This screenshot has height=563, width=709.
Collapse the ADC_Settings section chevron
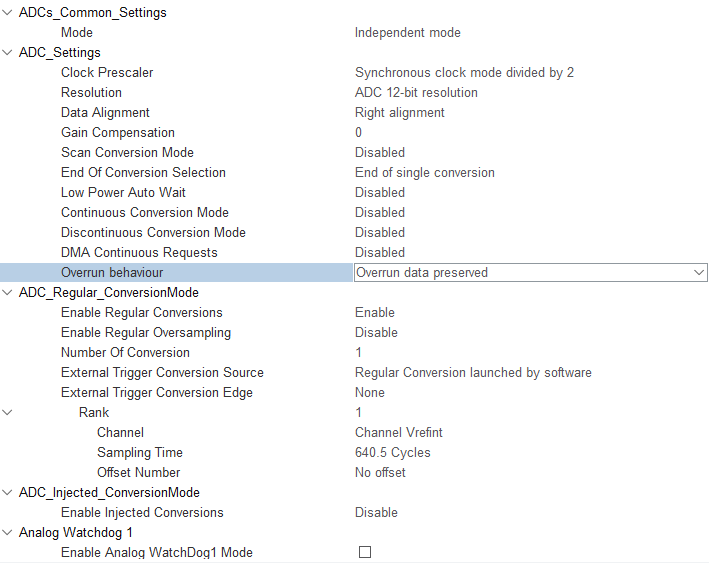coord(7,52)
